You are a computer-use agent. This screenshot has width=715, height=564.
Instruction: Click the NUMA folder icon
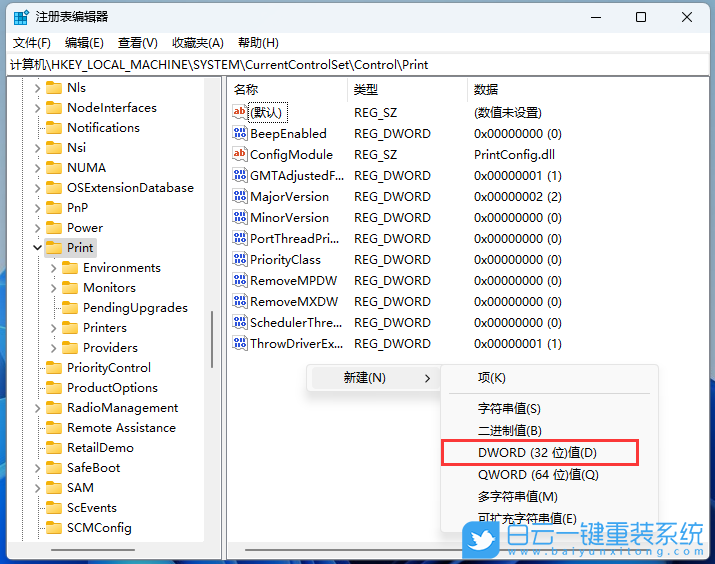pos(54,168)
